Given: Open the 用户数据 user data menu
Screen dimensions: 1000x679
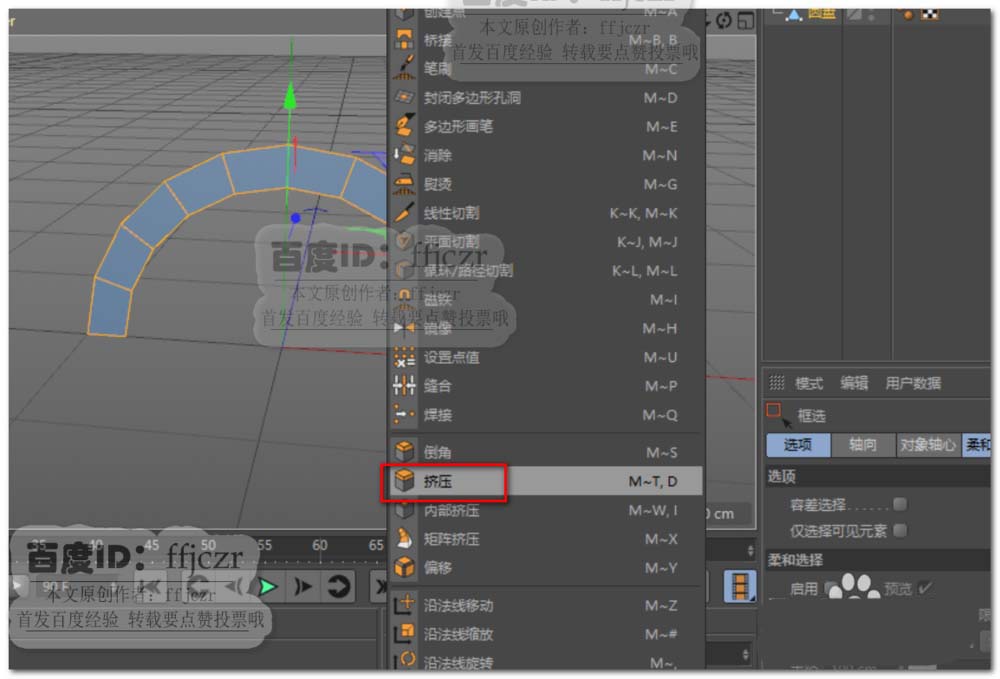Looking at the screenshot, I should 913,383.
